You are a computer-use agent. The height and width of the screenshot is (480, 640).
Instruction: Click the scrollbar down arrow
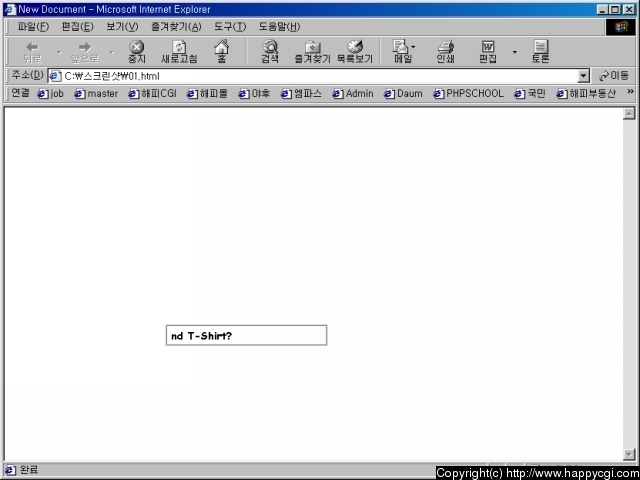[x=629, y=454]
